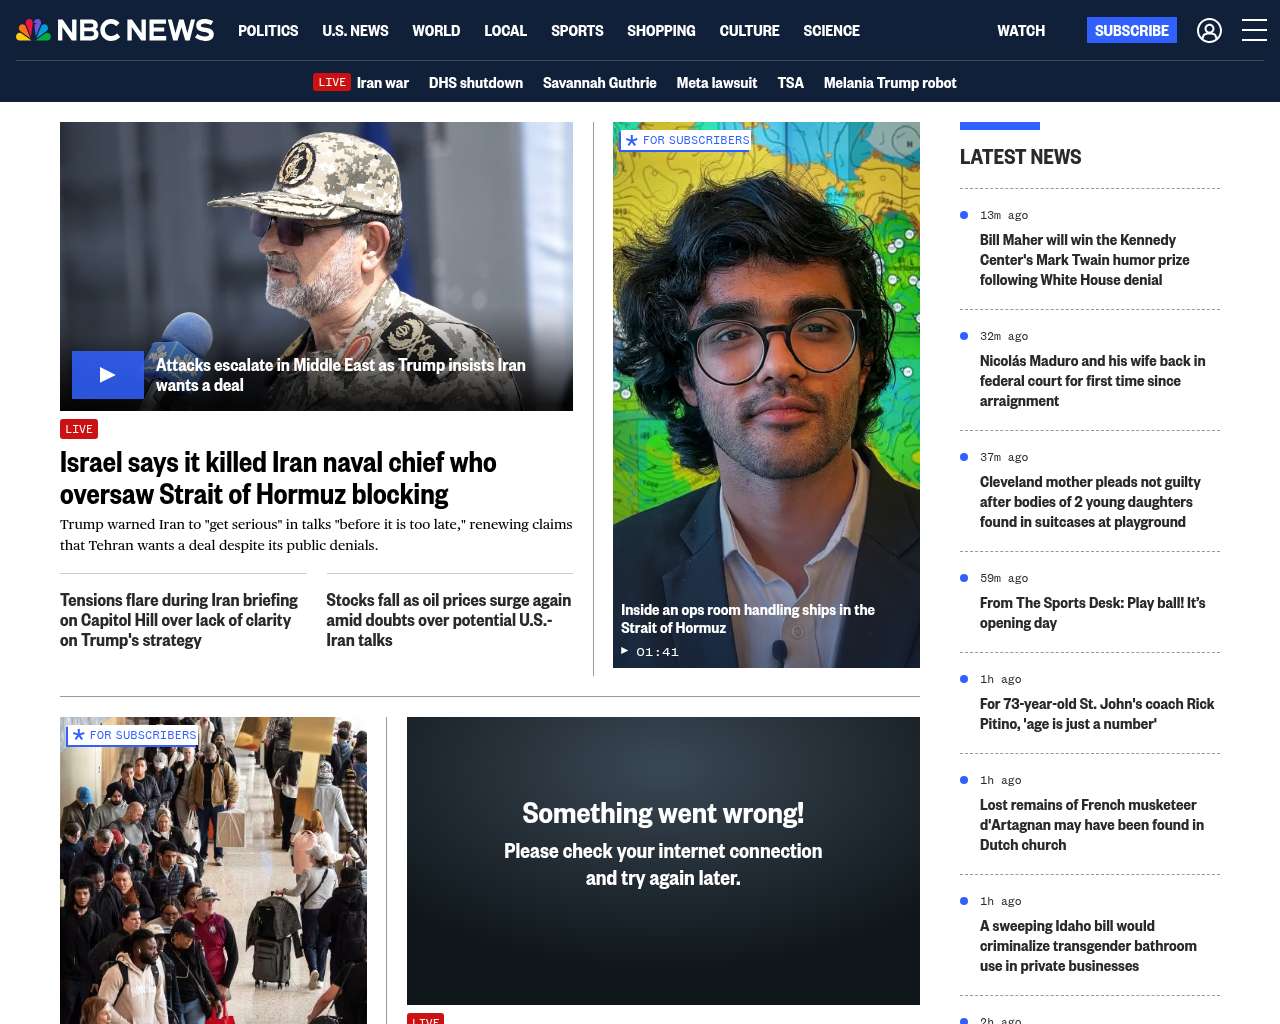The height and width of the screenshot is (1024, 1280).
Task: Click the For Subscribers star badge on portrait video
Action: point(686,141)
